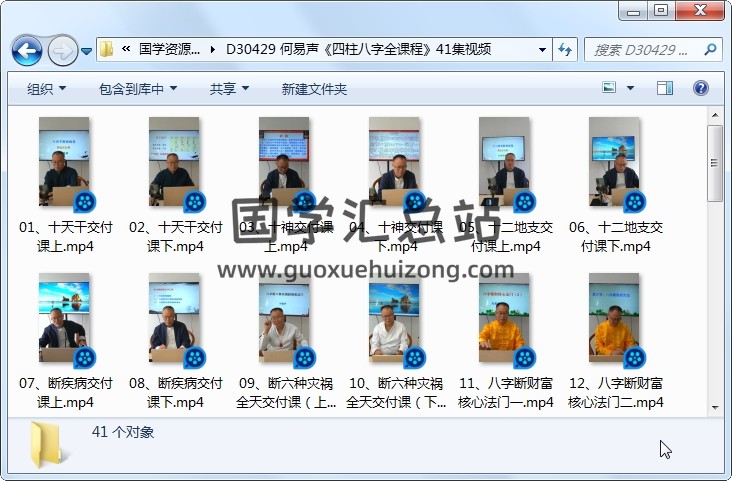The height and width of the screenshot is (481, 732).
Task: Open the 包含到库中 menu
Action: coord(138,89)
